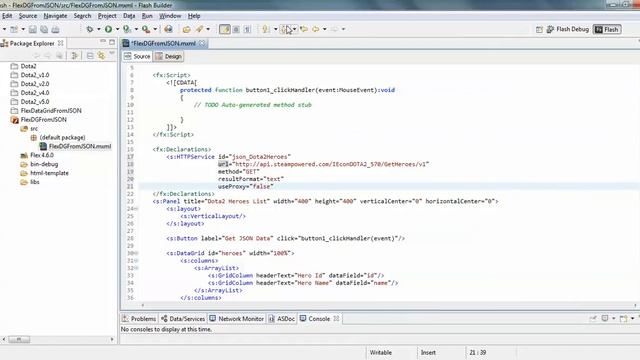640x360 pixels.
Task: Click the Next Annotation toolbar icon
Action: pyautogui.click(x=266, y=29)
